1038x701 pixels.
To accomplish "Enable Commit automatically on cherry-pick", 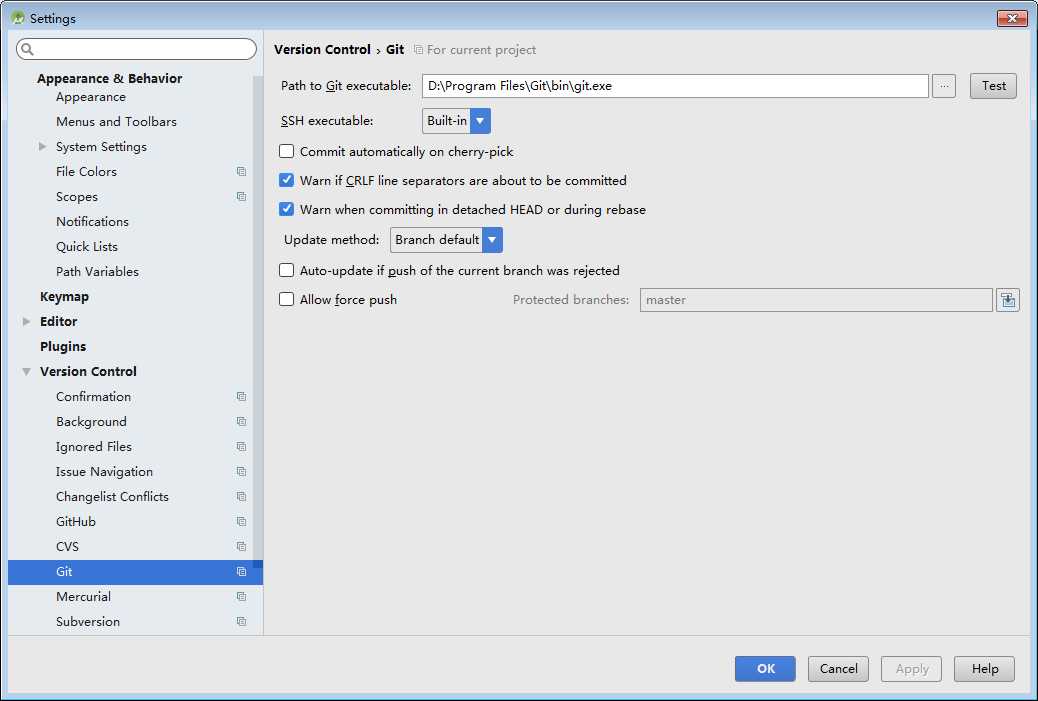I will coord(287,152).
